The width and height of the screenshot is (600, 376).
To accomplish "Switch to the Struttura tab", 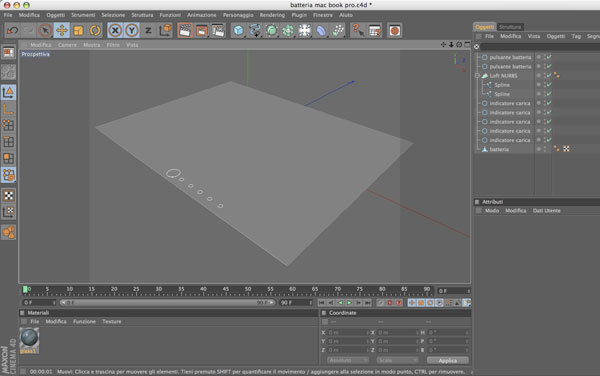I will 510,27.
